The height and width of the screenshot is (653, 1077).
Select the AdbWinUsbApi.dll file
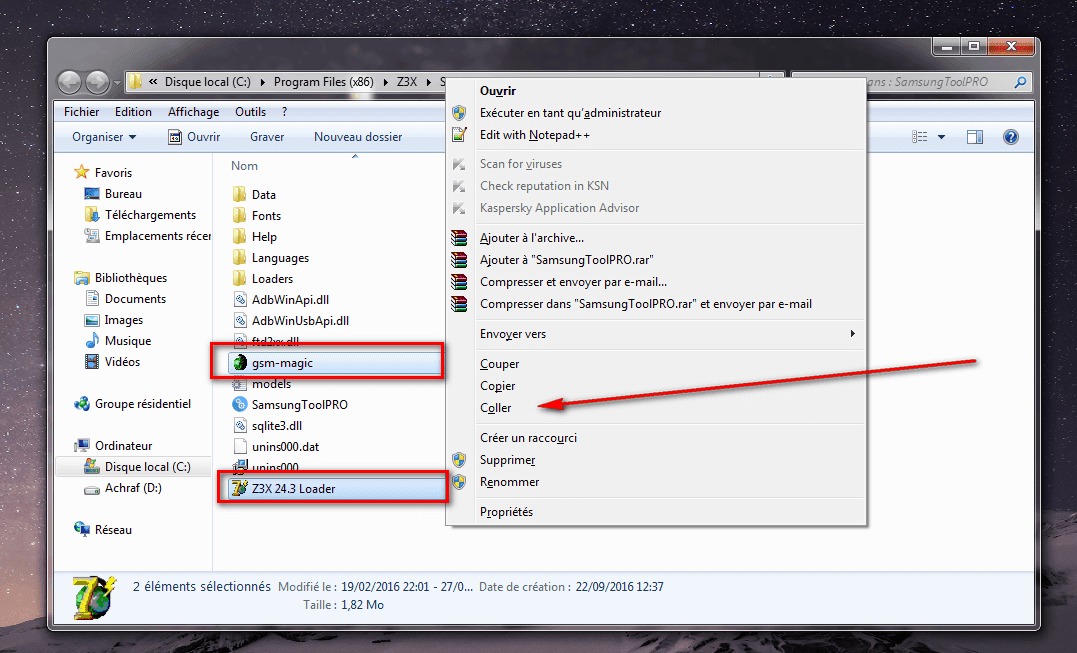tap(300, 321)
